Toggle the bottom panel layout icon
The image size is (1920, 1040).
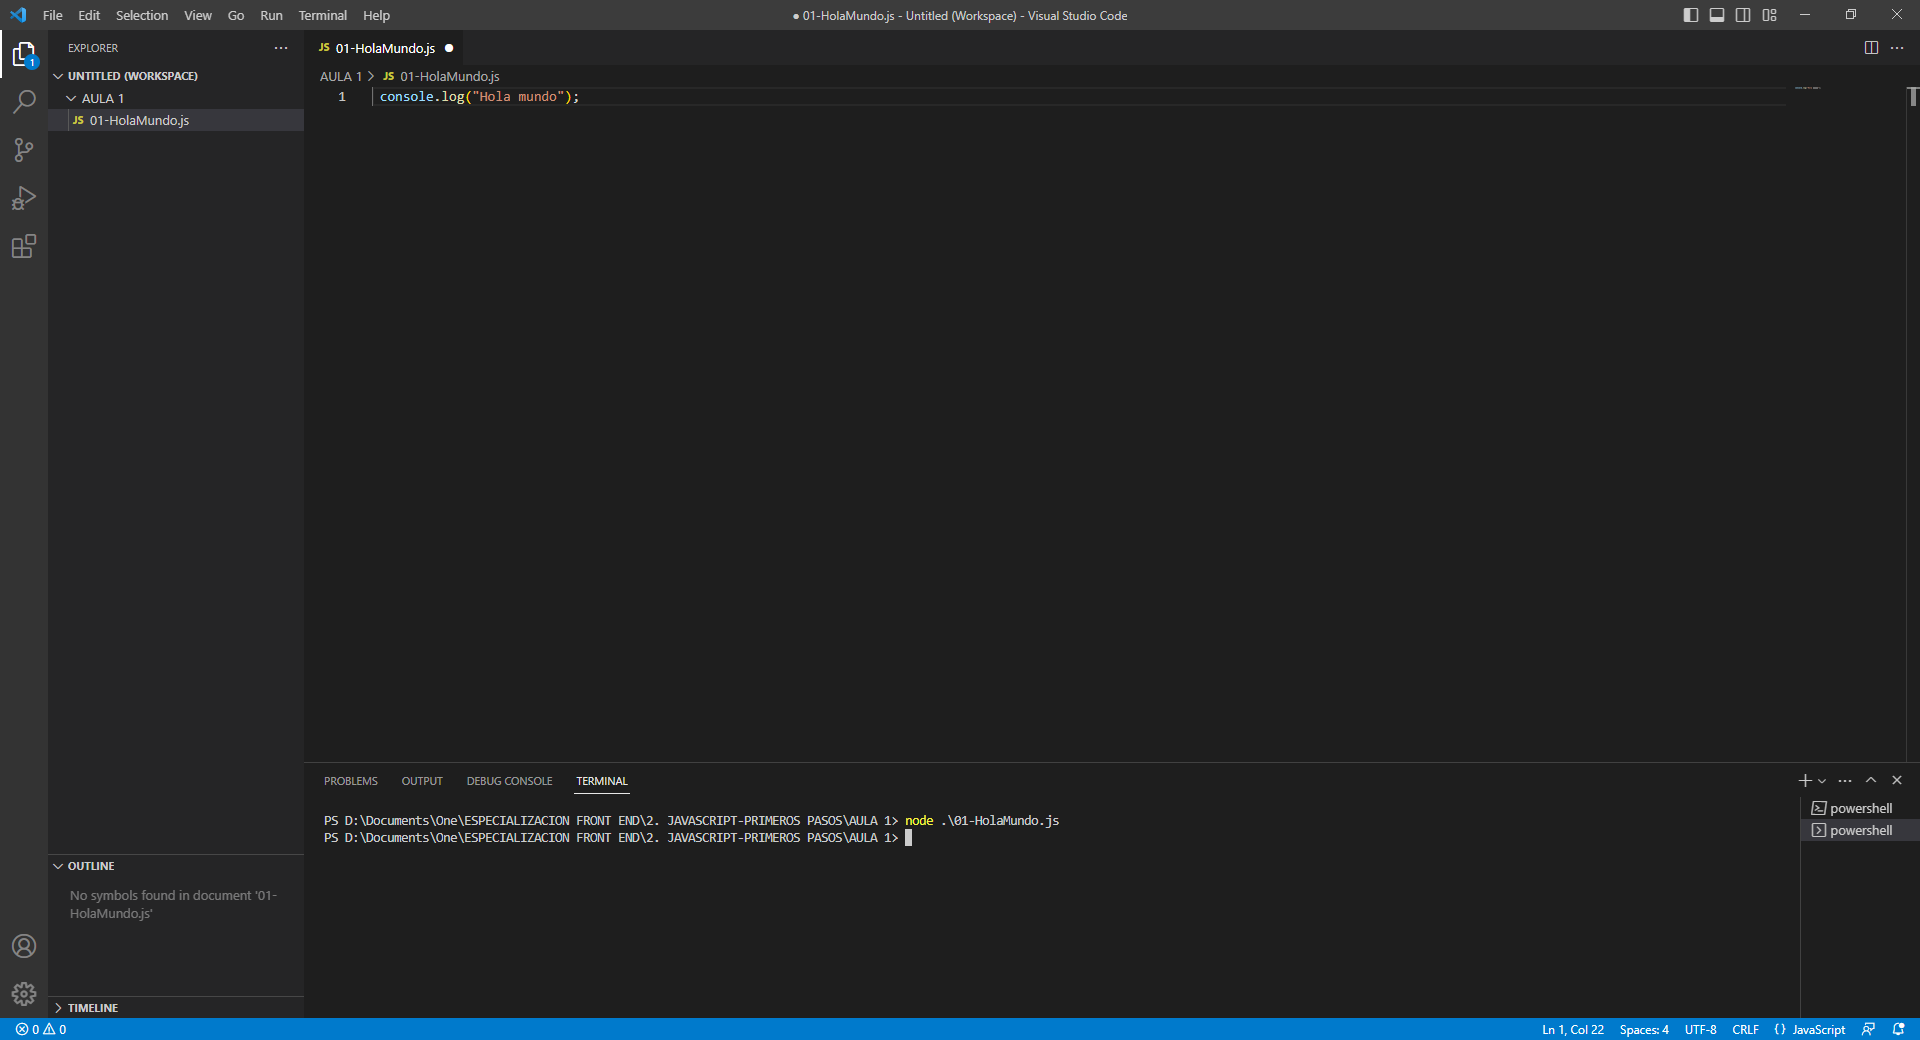tap(1717, 15)
